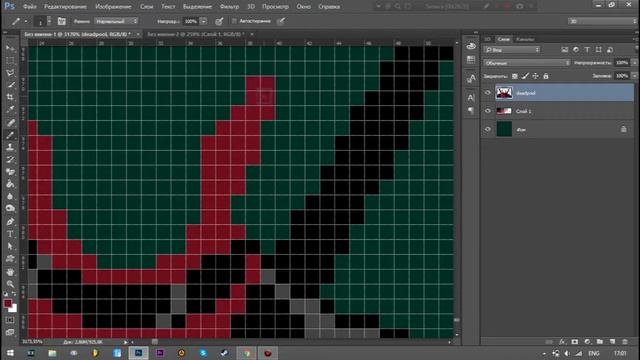Viewport: 640px width, 360px height.
Task: Open the Файл menu
Action: [x=29, y=7]
